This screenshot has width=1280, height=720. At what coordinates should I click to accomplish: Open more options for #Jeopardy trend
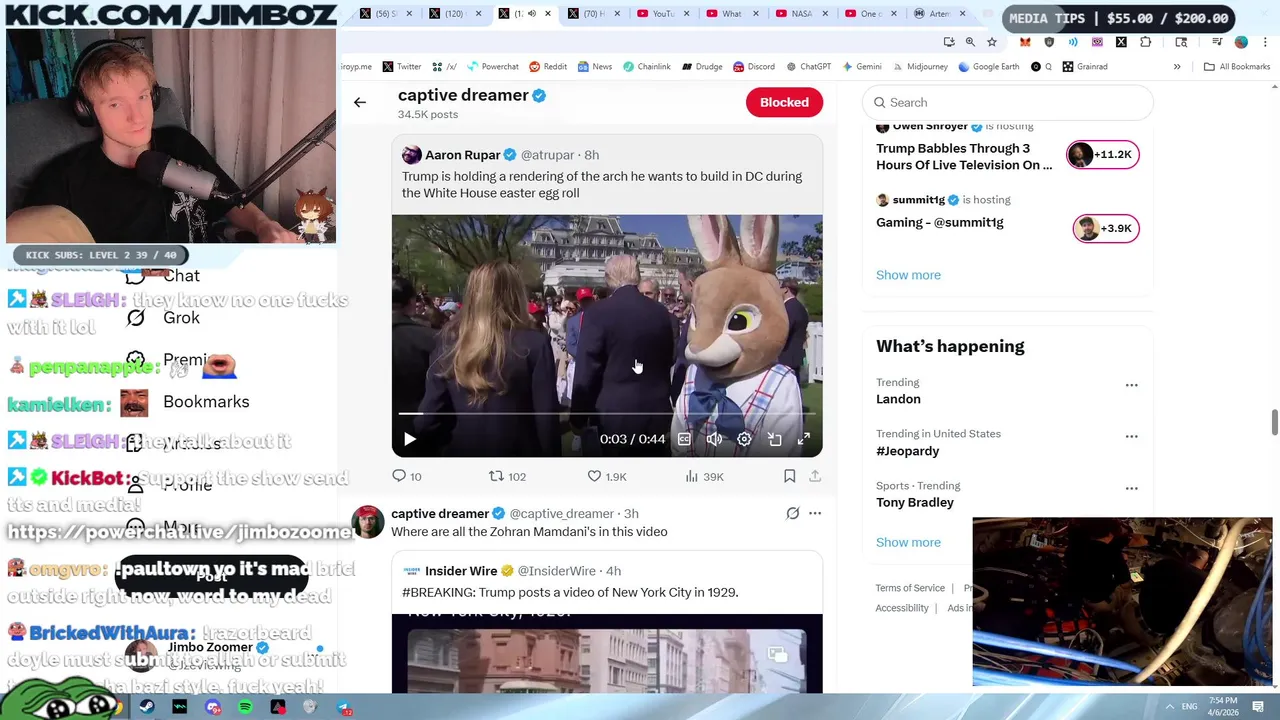click(x=1131, y=437)
